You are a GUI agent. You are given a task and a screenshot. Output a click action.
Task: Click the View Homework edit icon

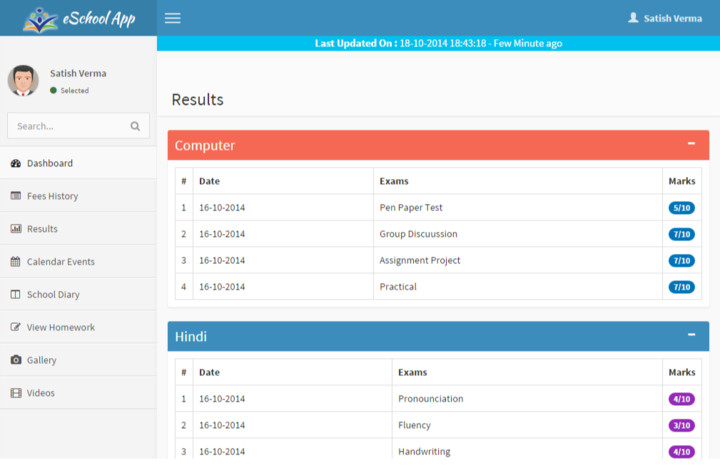[16, 327]
